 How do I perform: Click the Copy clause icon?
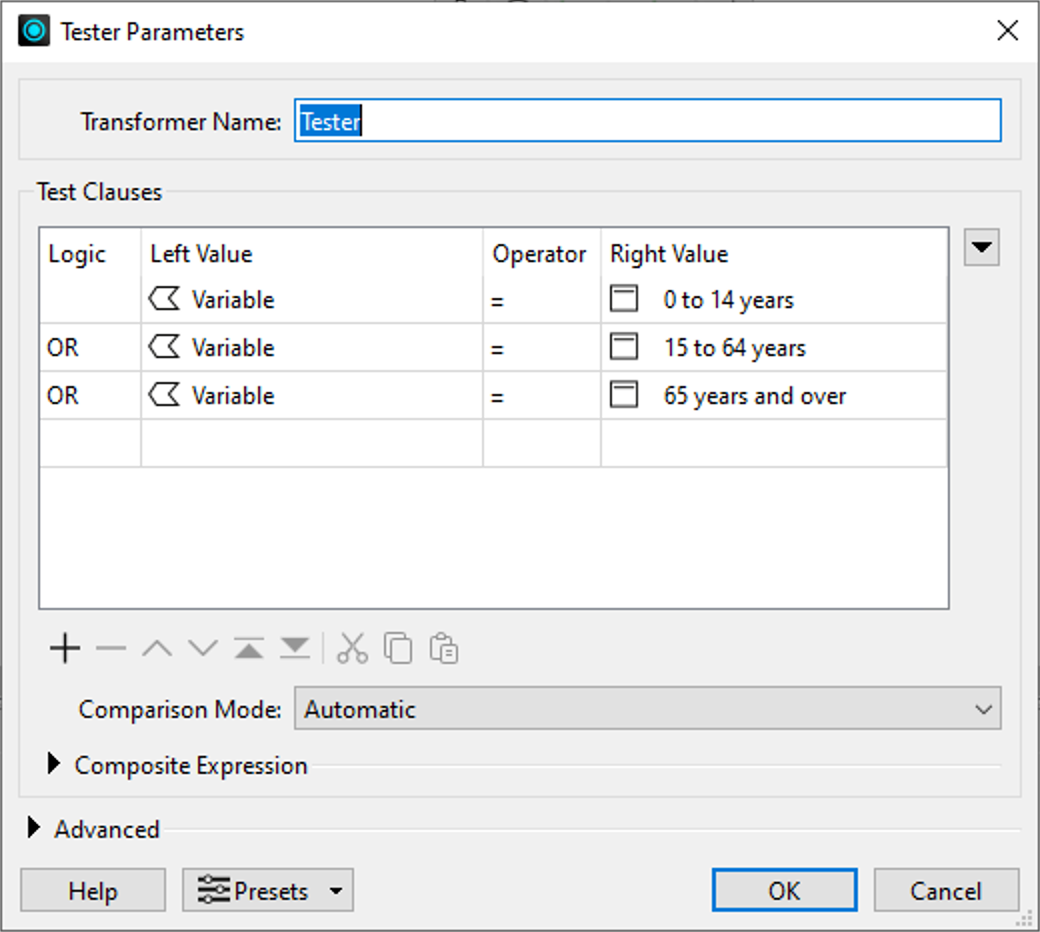tap(396, 648)
